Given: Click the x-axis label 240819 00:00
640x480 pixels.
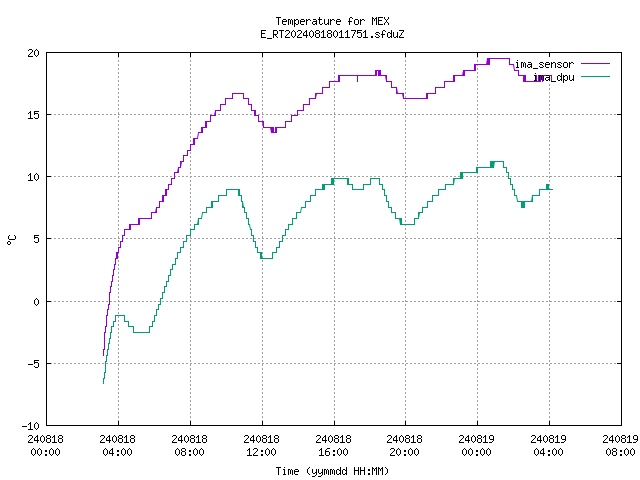Looking at the screenshot, I should (x=476, y=446).
